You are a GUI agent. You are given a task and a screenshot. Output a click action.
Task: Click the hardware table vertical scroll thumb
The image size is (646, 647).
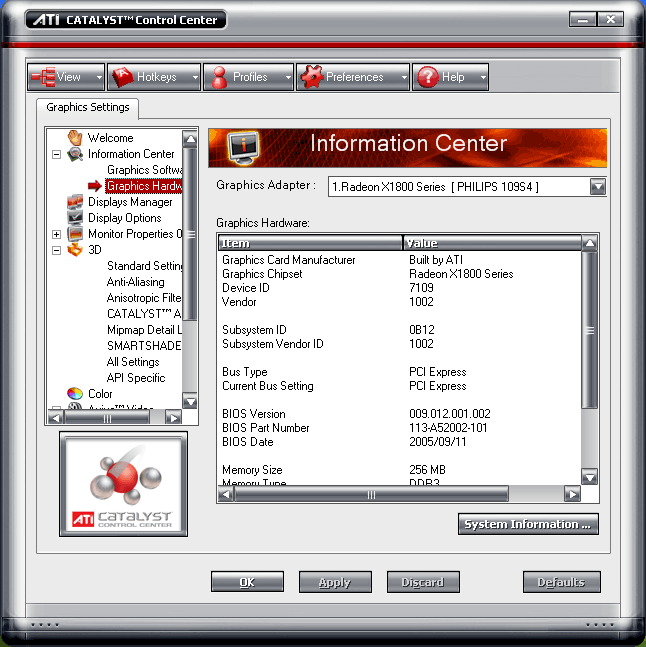pyautogui.click(x=590, y=330)
